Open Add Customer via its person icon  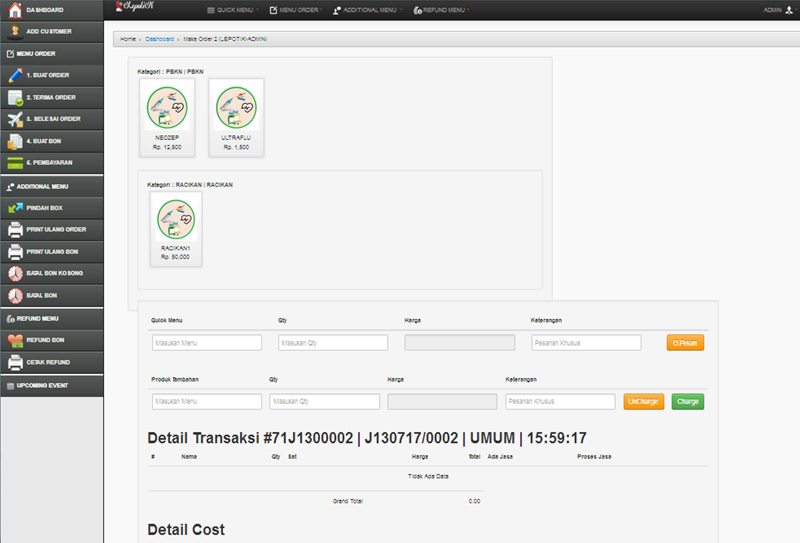pyautogui.click(x=15, y=32)
